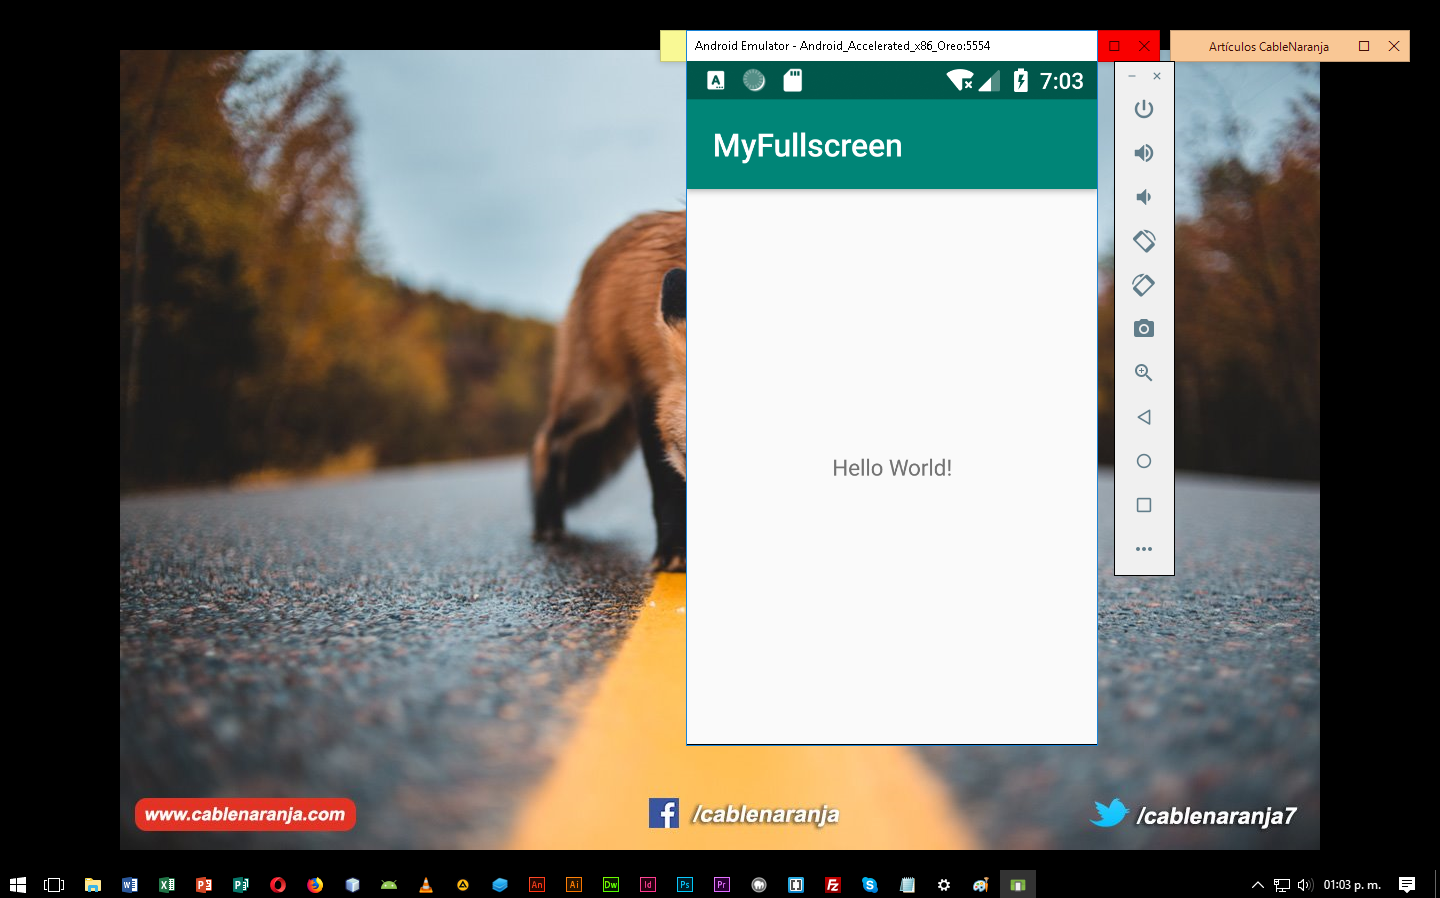Image resolution: width=1440 pixels, height=898 pixels.
Task: Rotate the emulator screen right
Action: [1144, 285]
